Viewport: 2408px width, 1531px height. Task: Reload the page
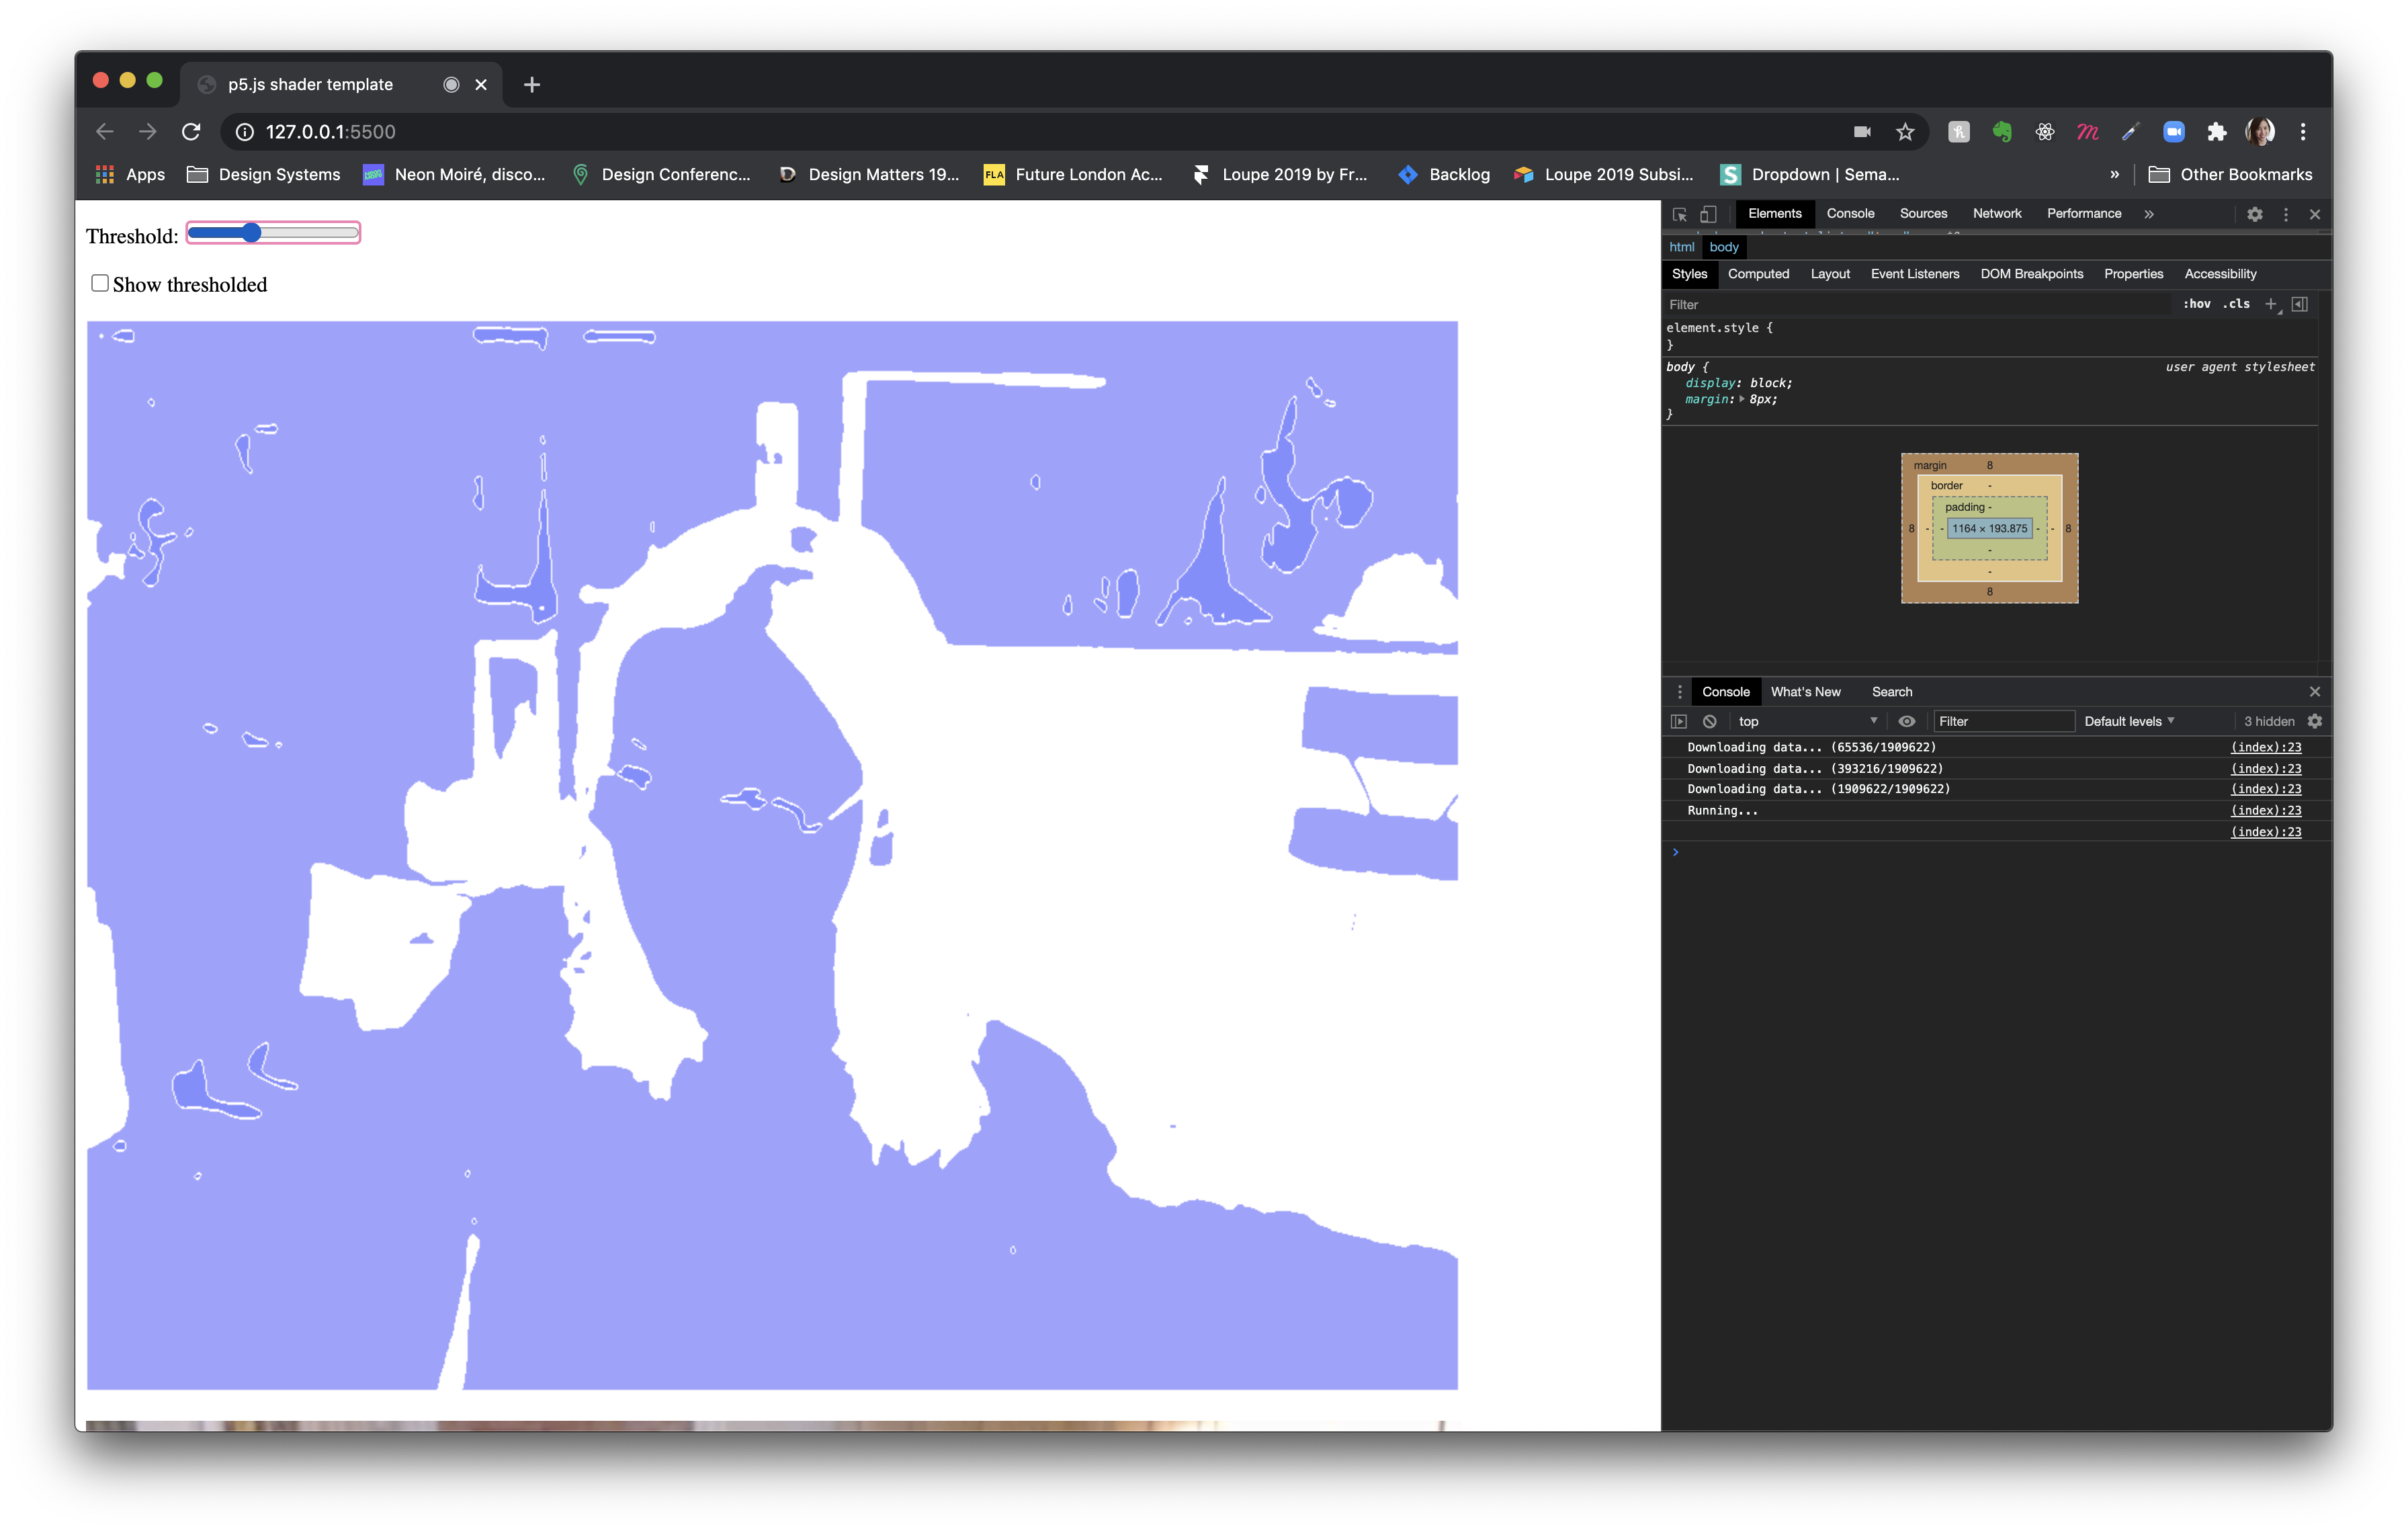coord(191,132)
